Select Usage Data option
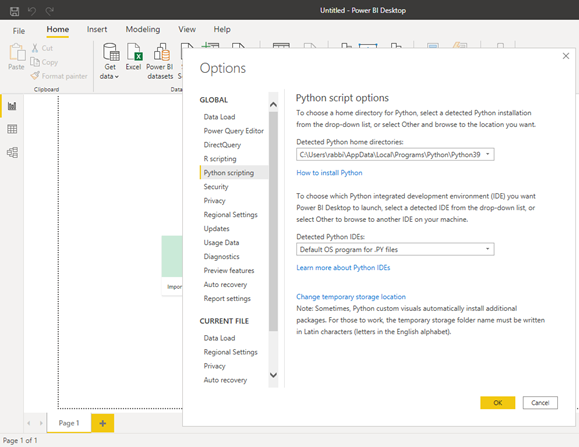 pos(222,243)
